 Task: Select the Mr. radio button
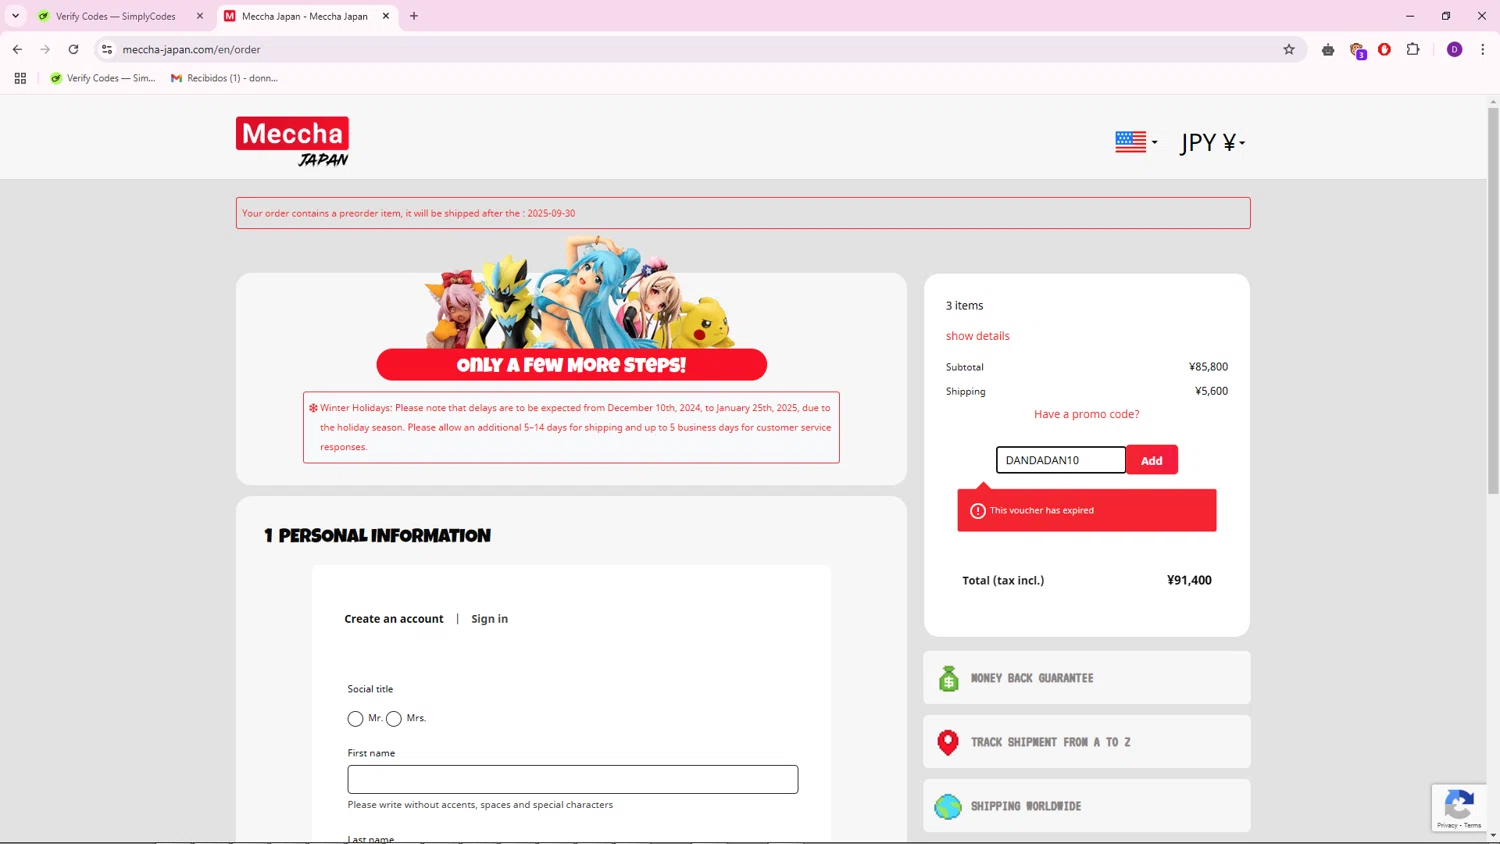point(355,719)
